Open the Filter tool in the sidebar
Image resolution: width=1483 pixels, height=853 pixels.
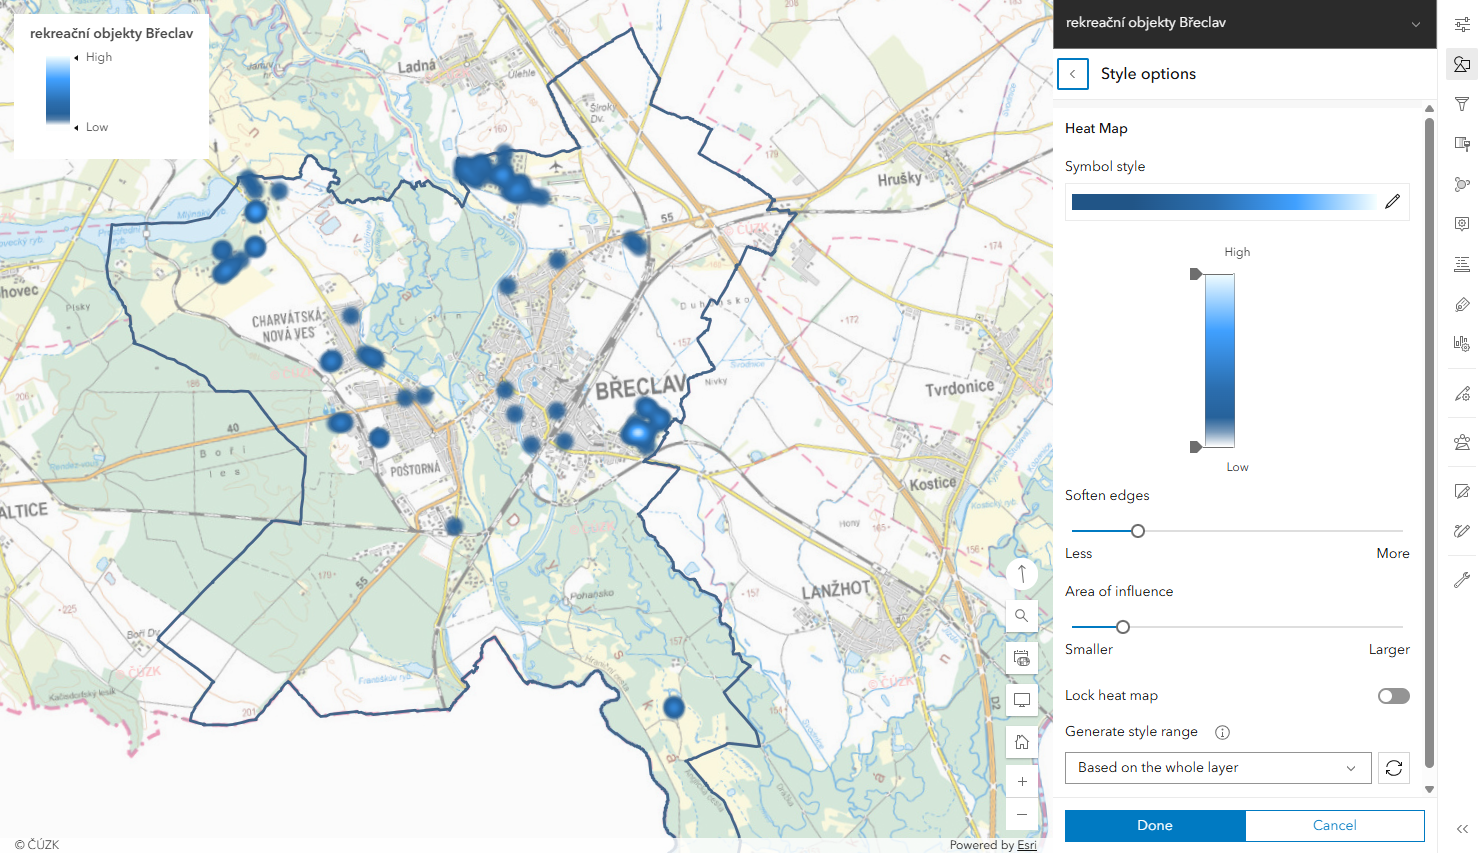click(1461, 104)
